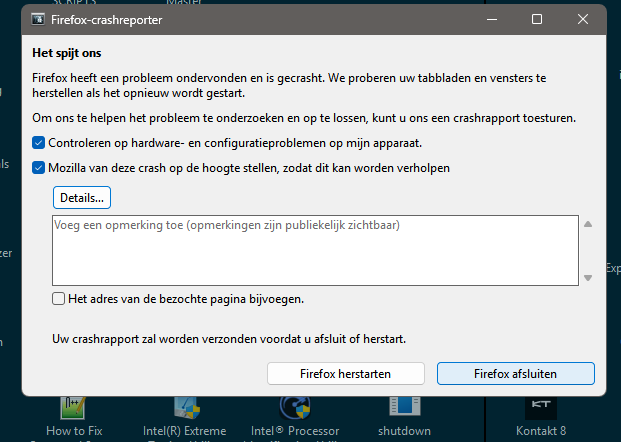Click the 'Het spijt ons' heading

tap(67, 53)
